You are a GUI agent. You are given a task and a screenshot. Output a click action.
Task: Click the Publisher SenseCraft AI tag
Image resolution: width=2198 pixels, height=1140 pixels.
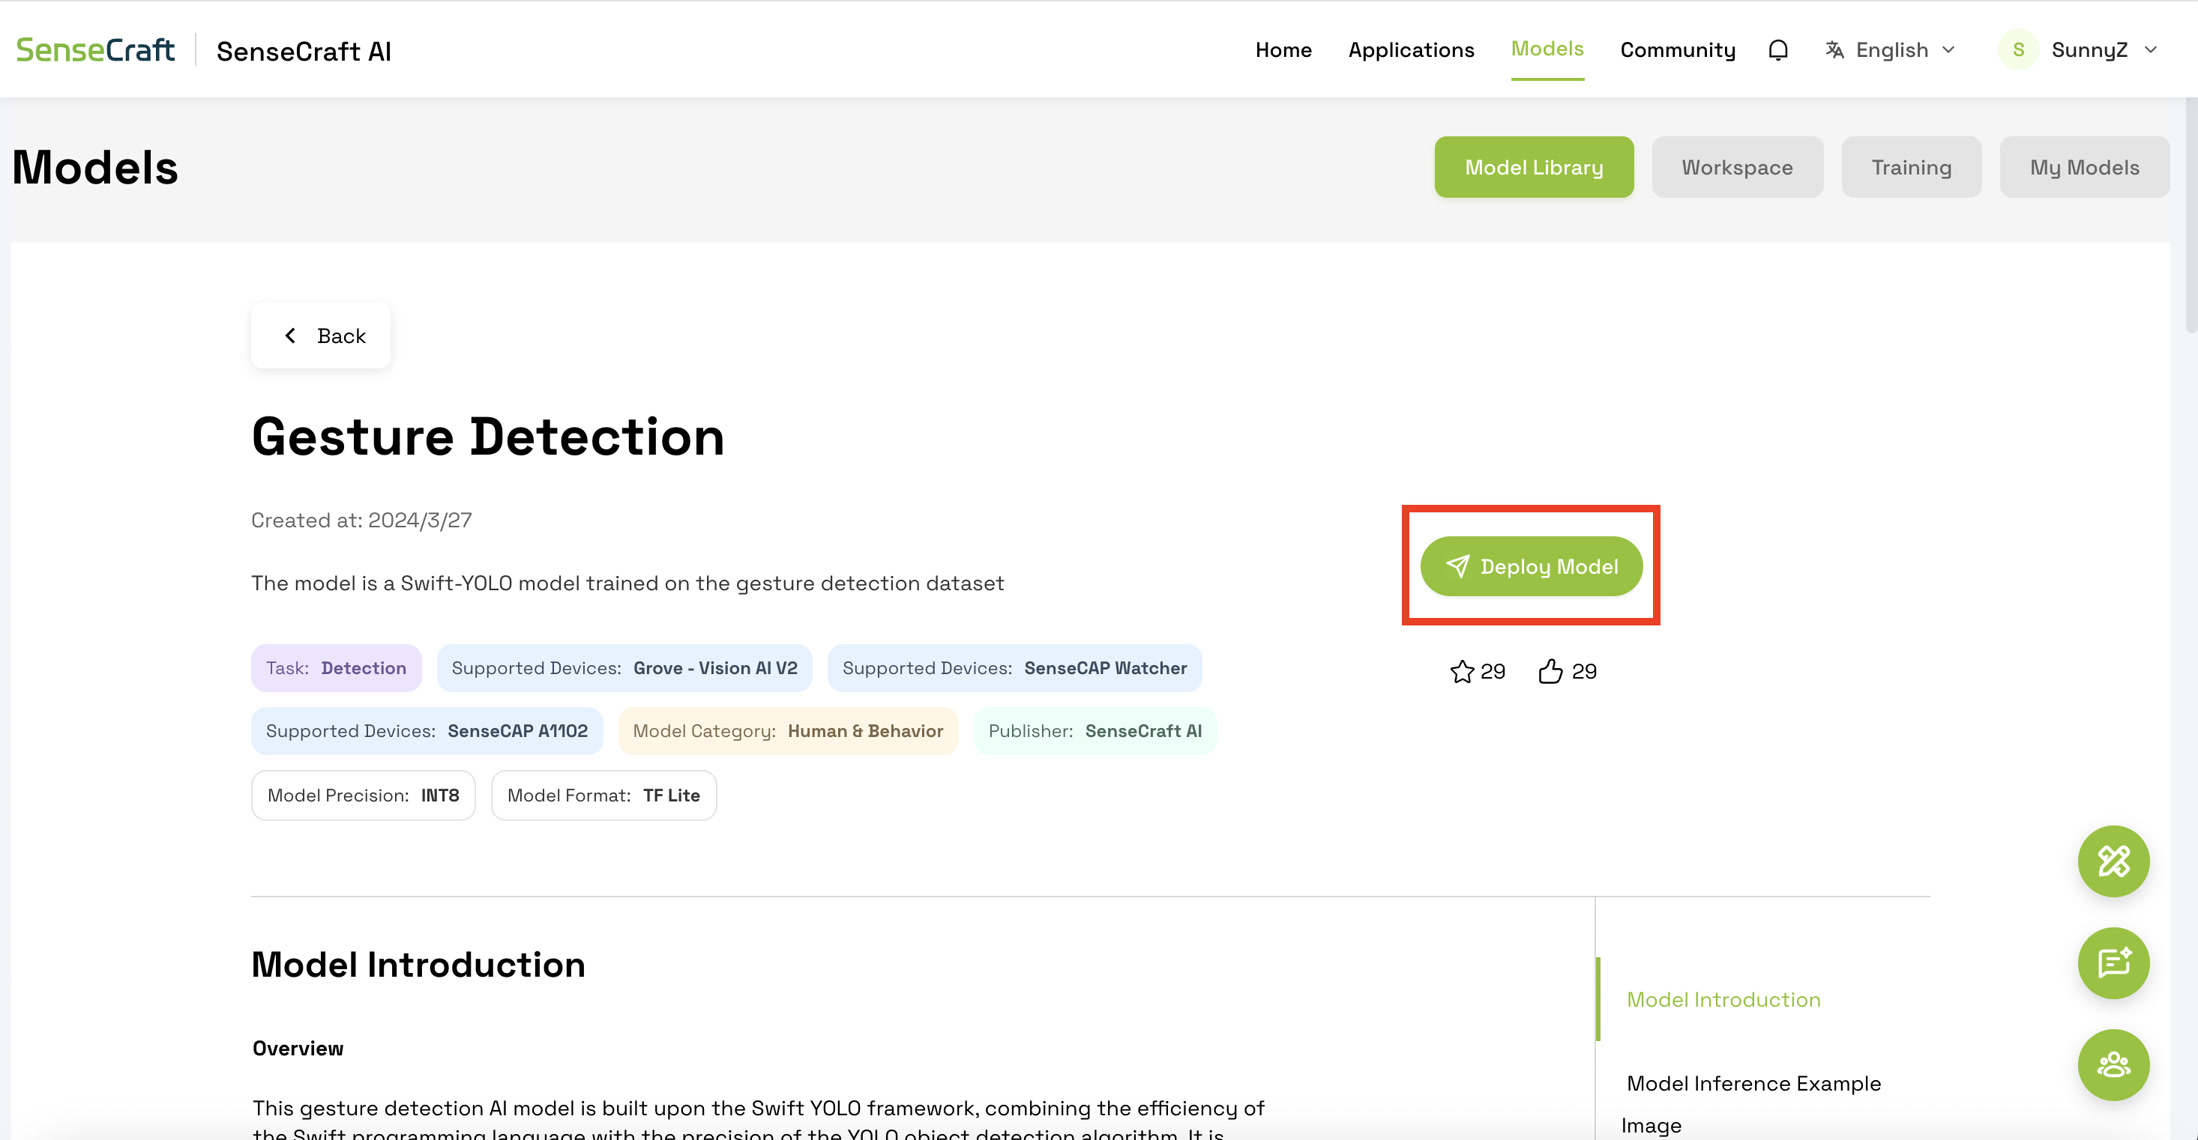coord(1095,731)
